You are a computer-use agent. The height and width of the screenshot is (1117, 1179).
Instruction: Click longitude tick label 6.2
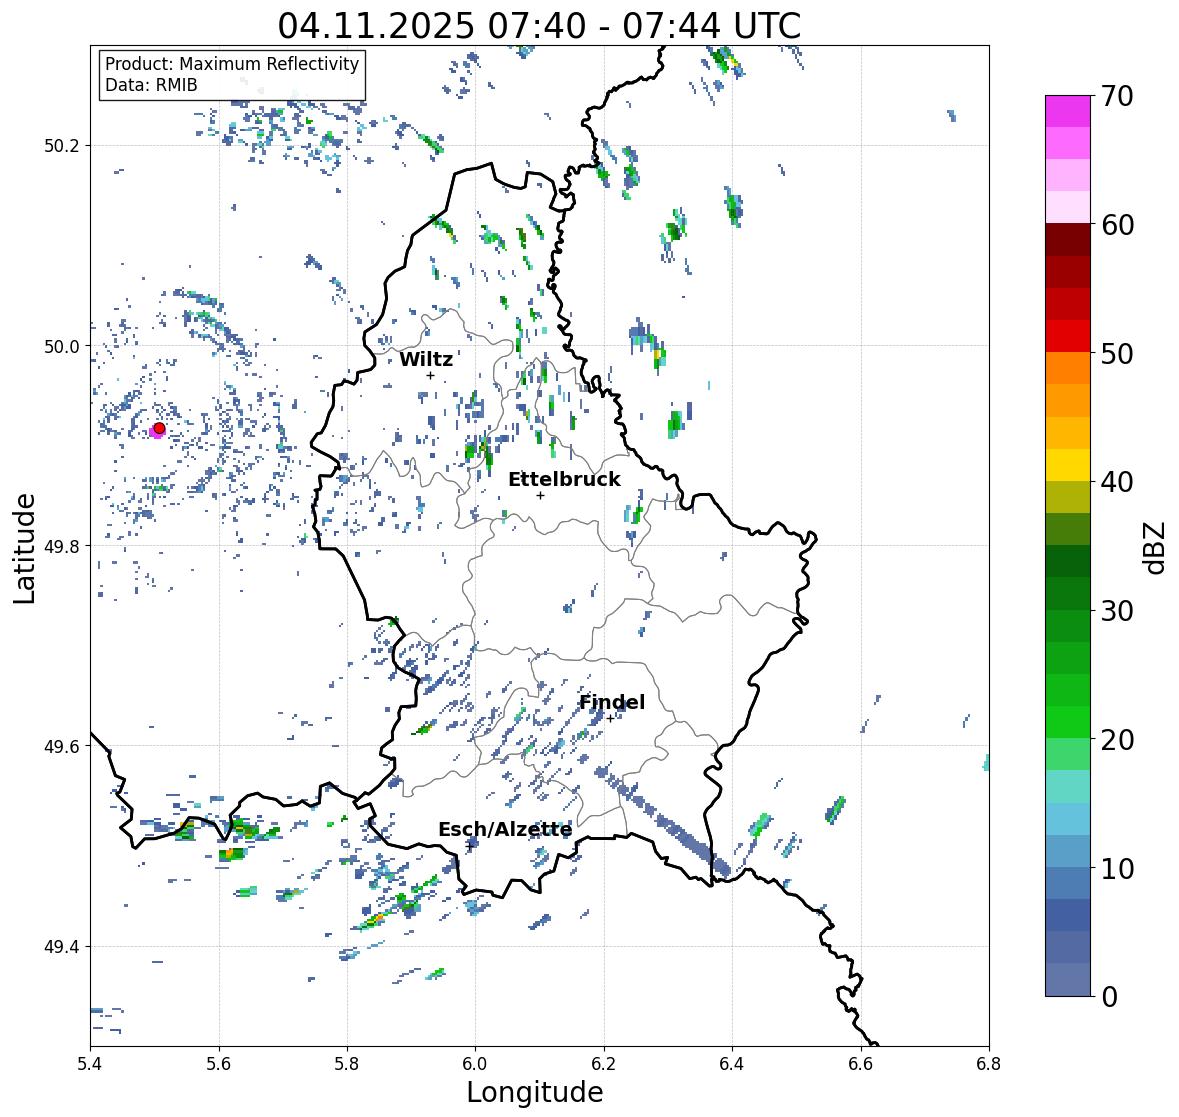[x=604, y=1064]
